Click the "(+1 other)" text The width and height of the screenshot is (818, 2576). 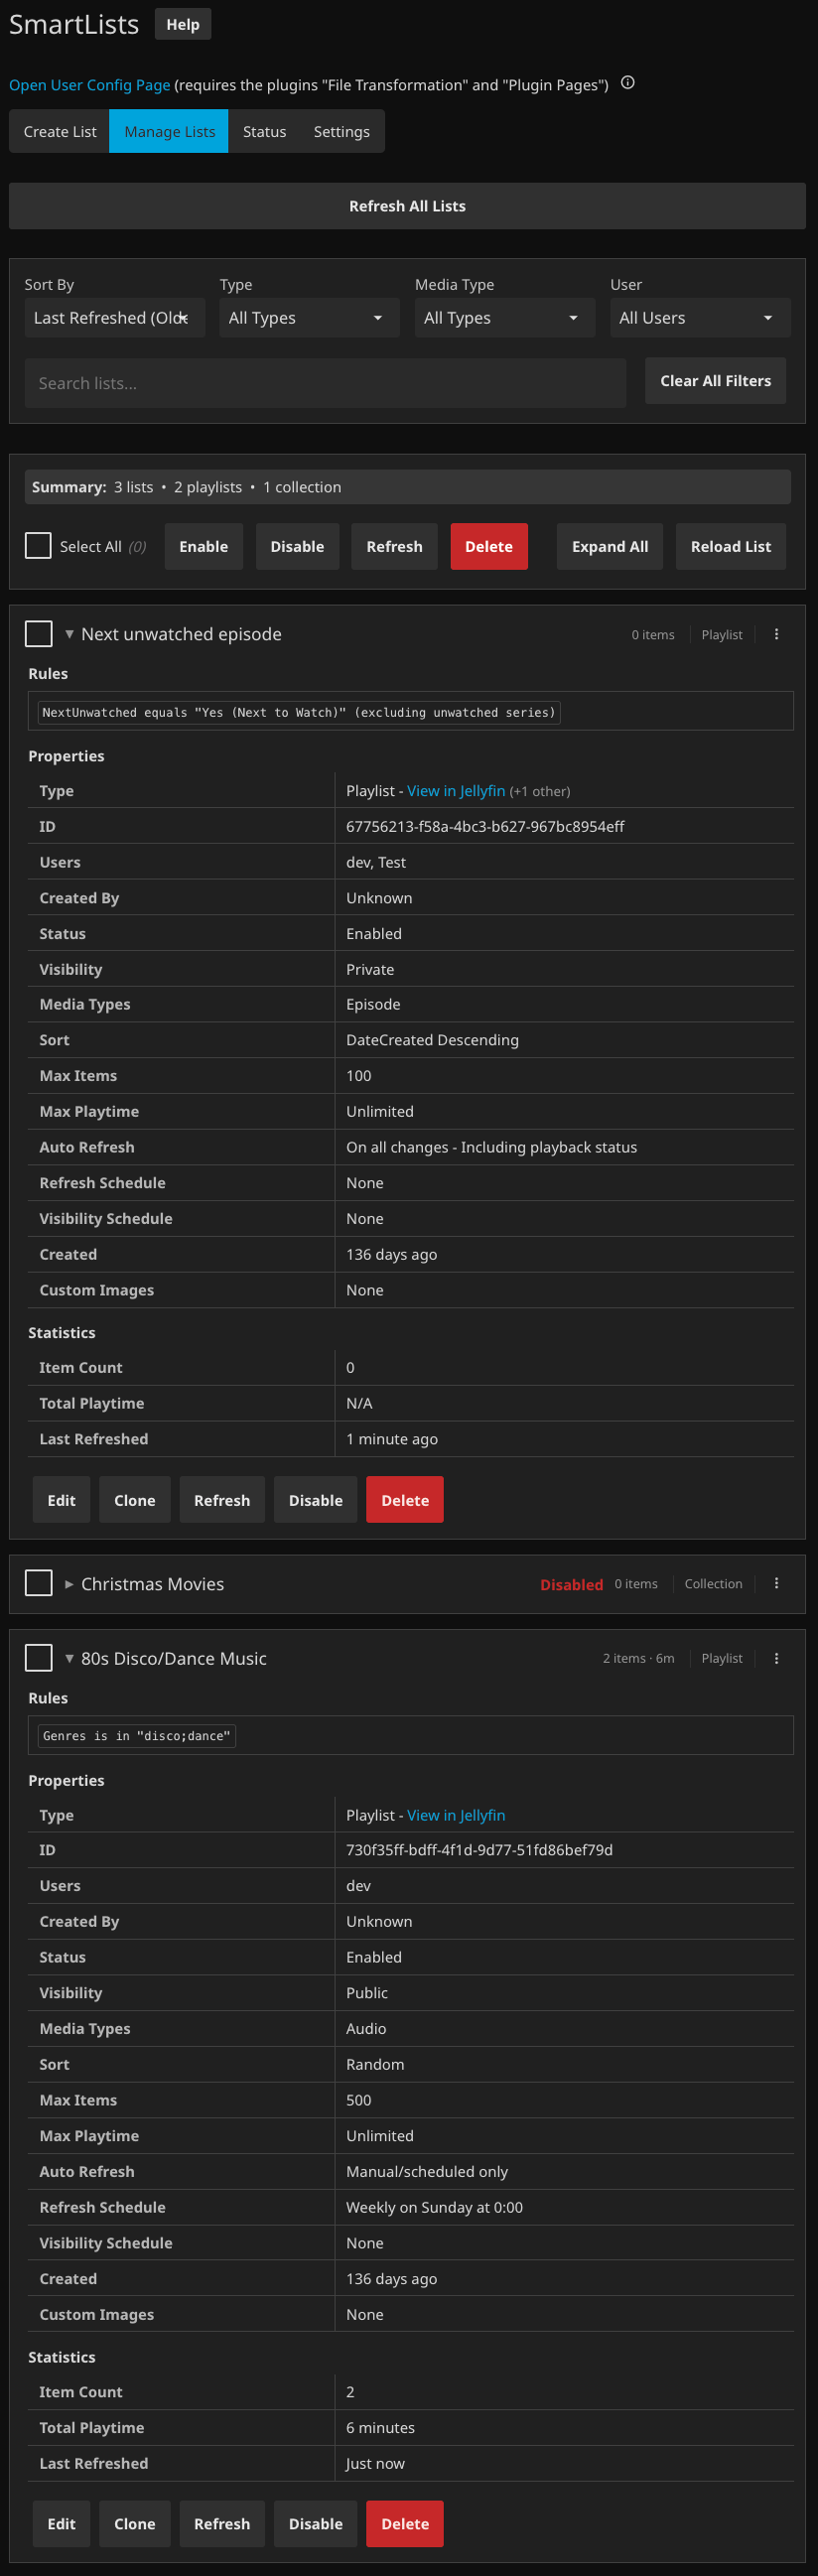(x=540, y=792)
